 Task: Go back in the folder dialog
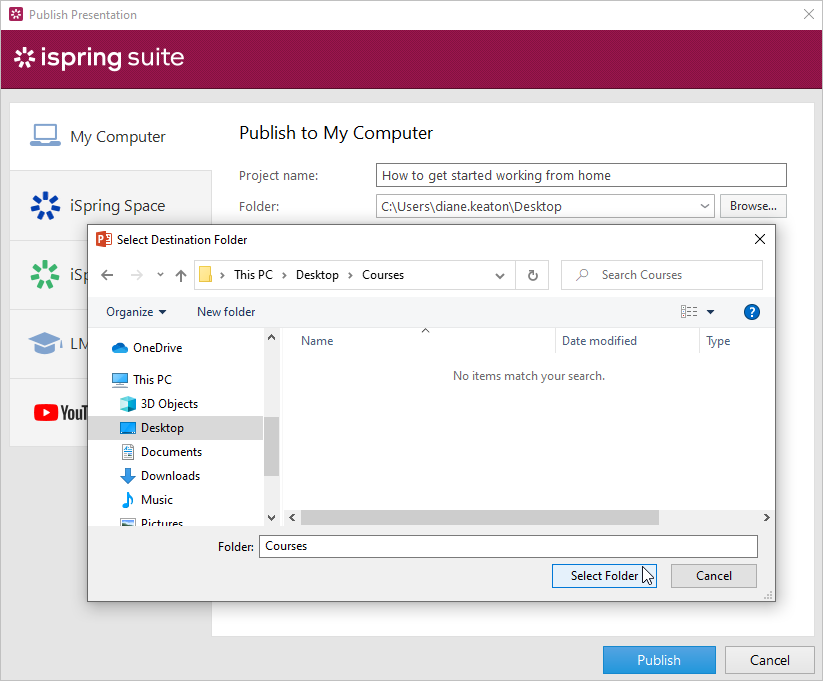click(x=107, y=275)
